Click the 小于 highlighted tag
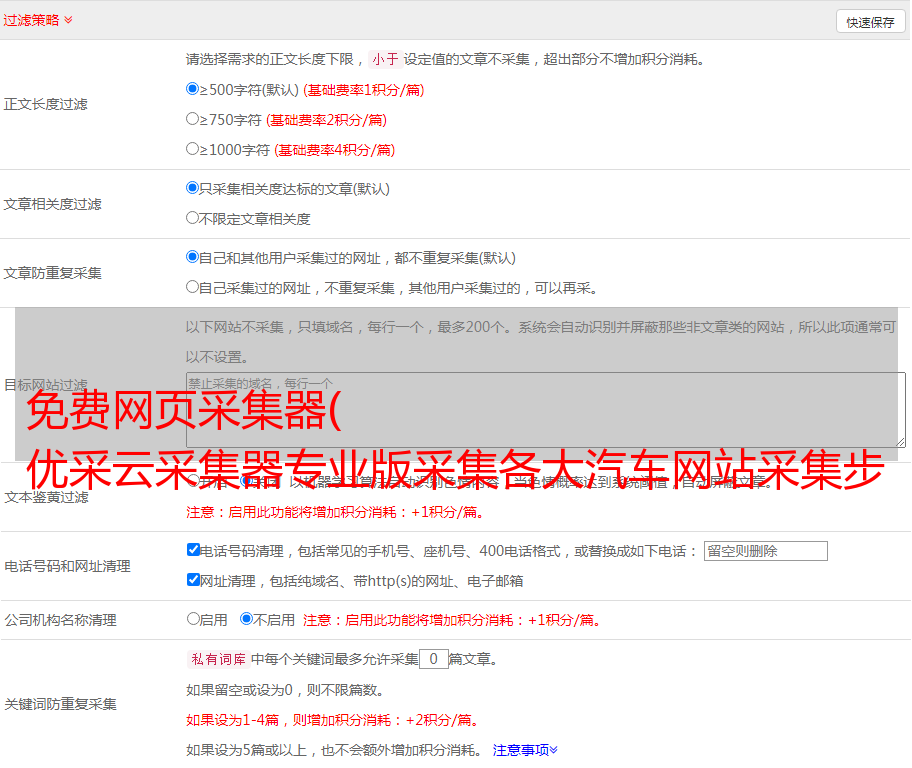This screenshot has height=768, width=912. [x=385, y=59]
